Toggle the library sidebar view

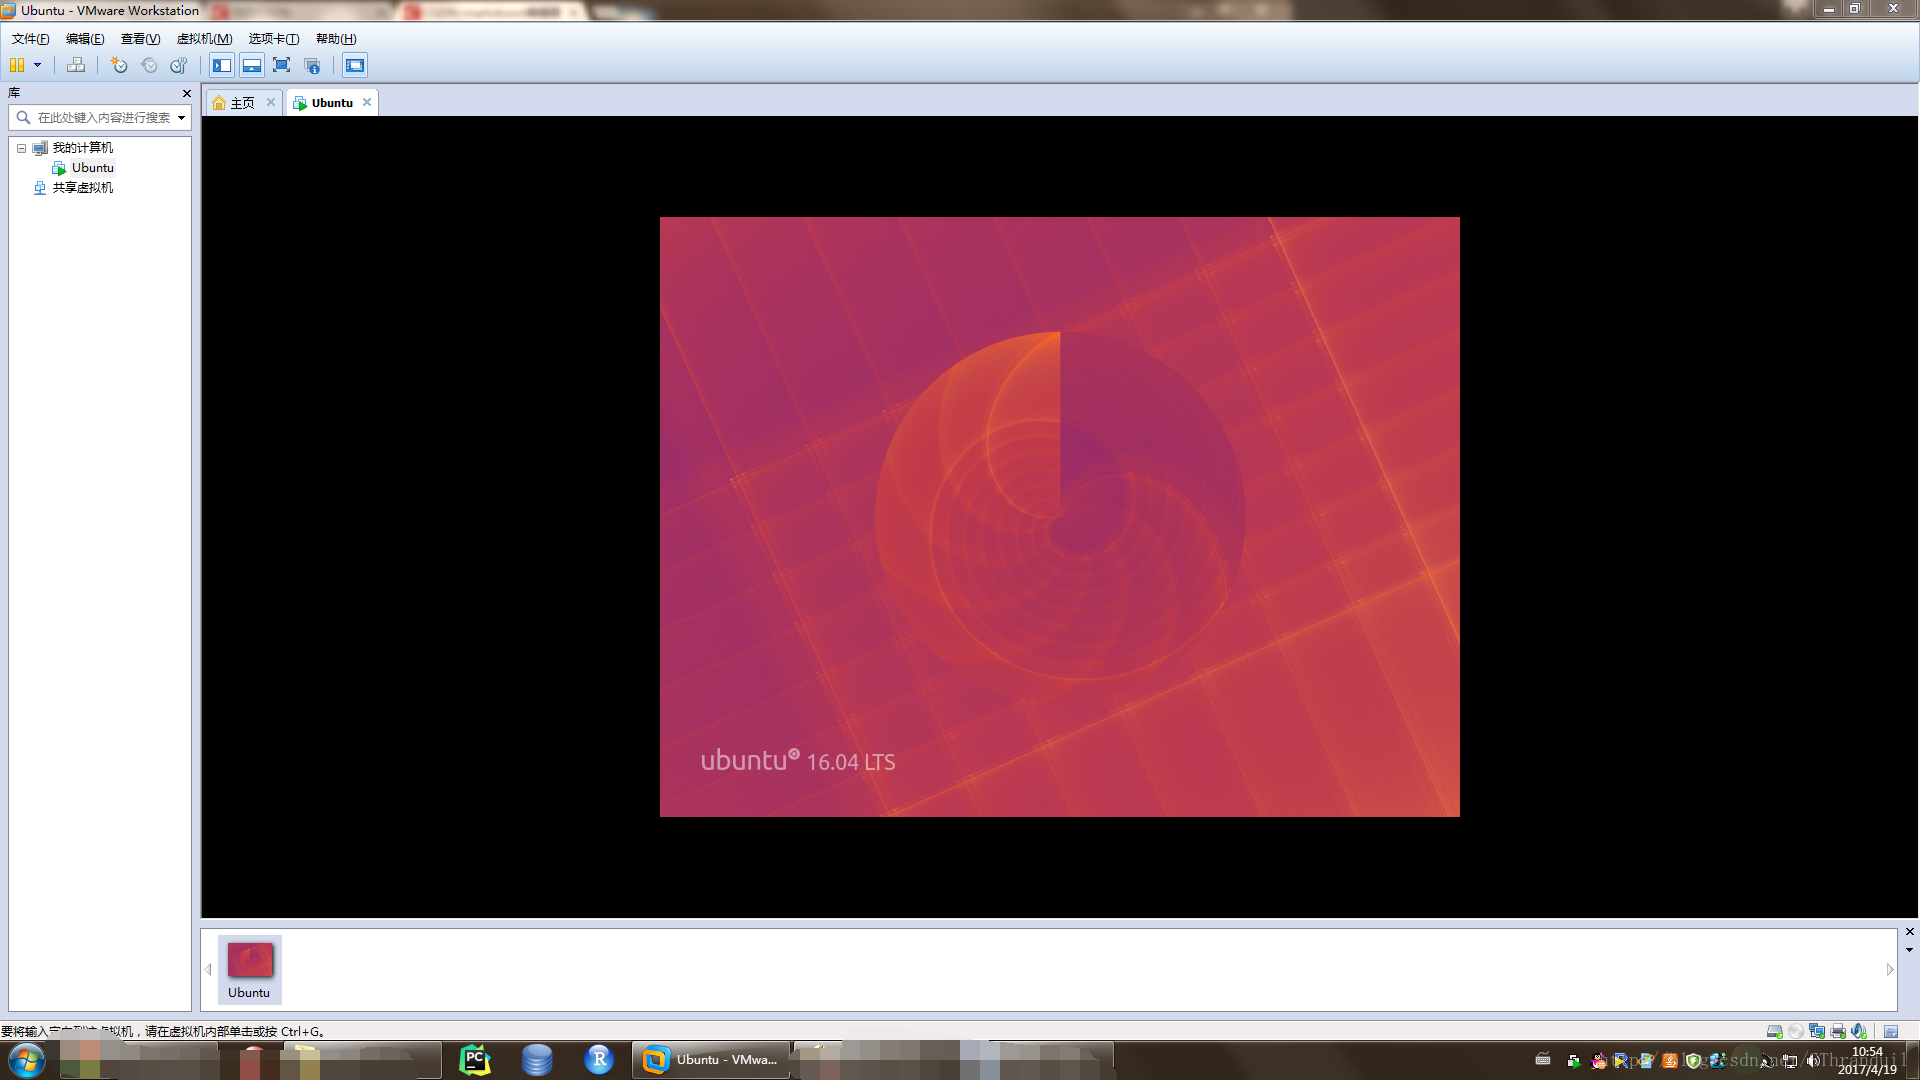[x=222, y=65]
